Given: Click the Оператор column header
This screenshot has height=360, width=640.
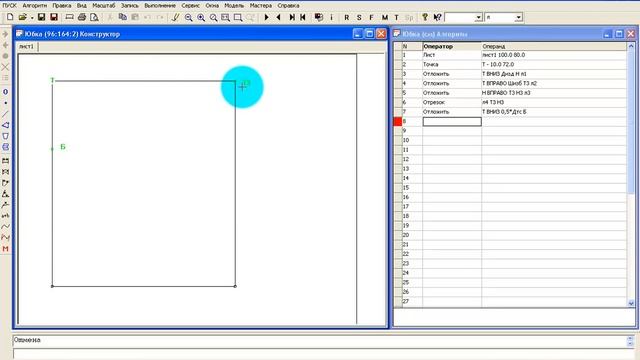Looking at the screenshot, I should (452, 46).
